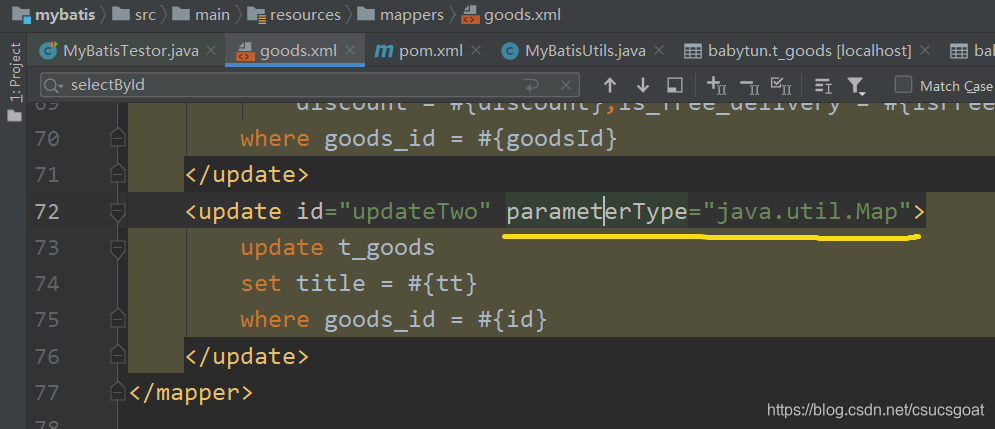Collapse fold marker at line 75

117,320
